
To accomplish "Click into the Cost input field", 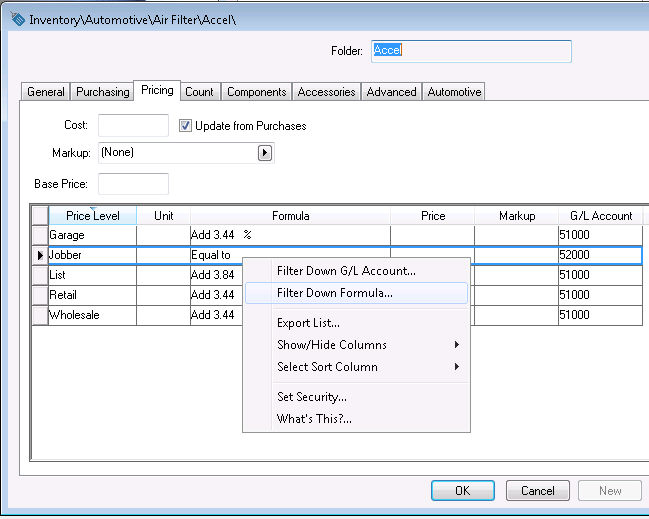I will click(x=133, y=126).
